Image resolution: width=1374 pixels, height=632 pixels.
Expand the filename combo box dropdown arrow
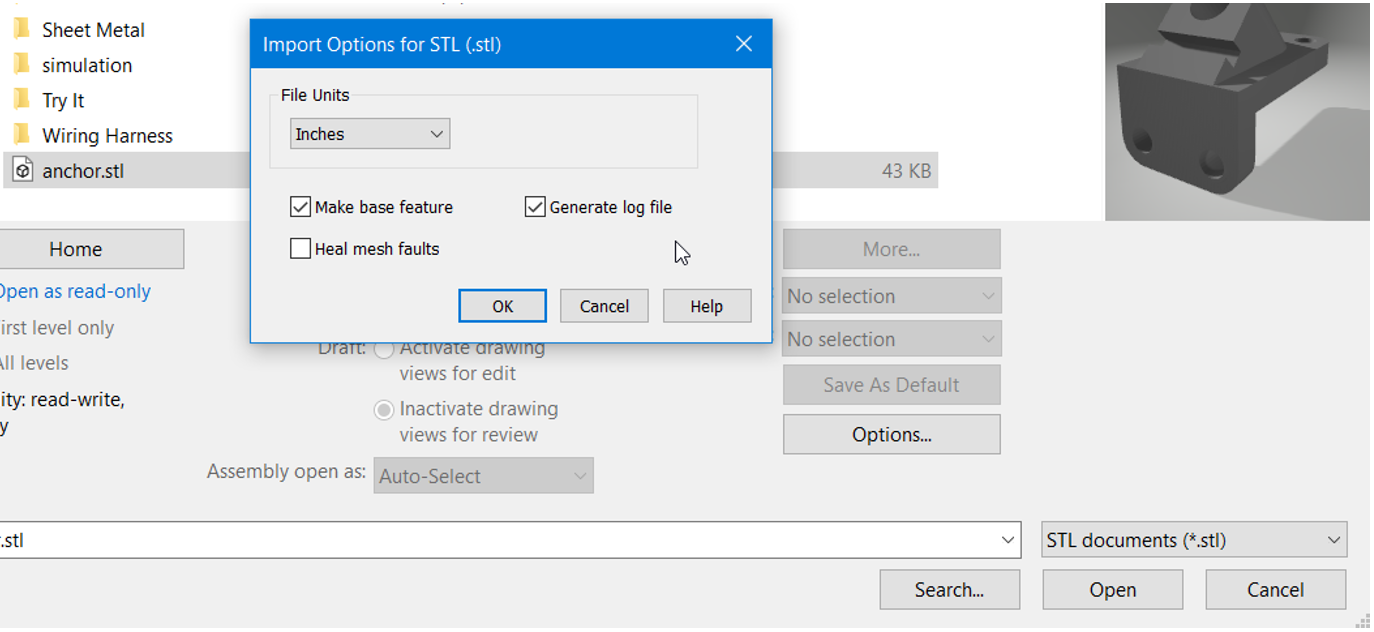point(1008,539)
